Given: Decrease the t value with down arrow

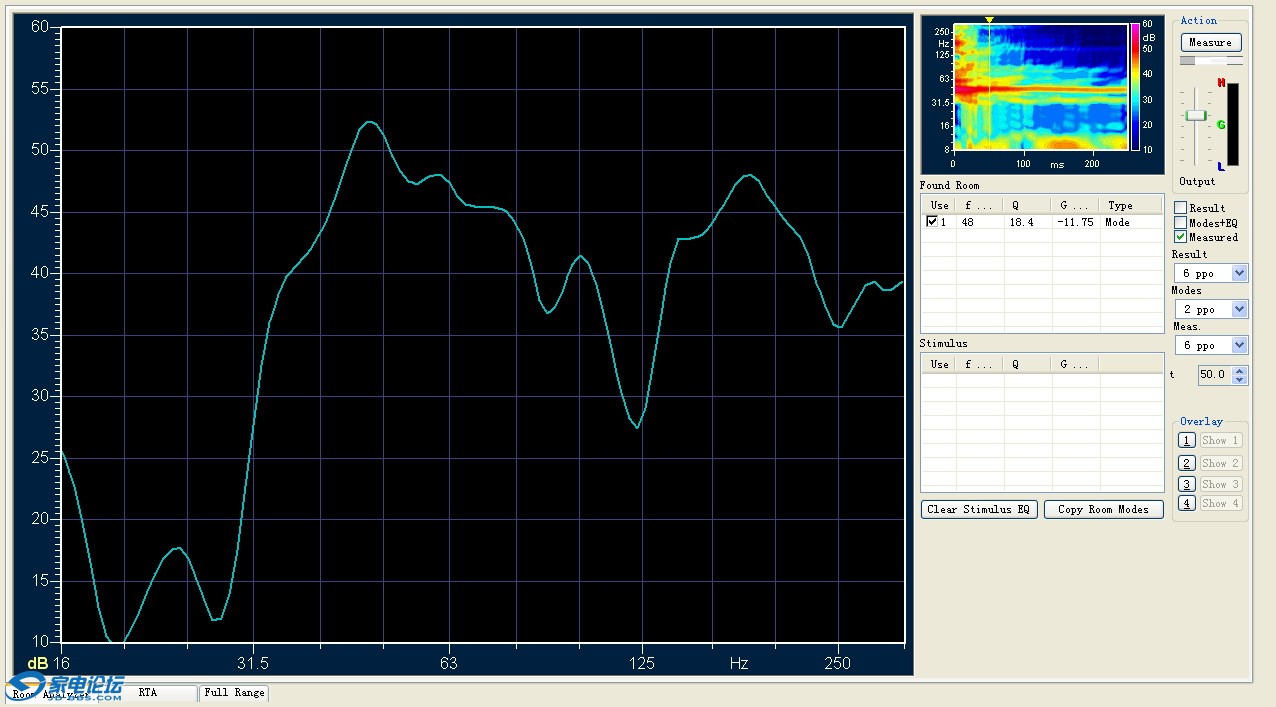Looking at the screenshot, I should click(x=1240, y=380).
